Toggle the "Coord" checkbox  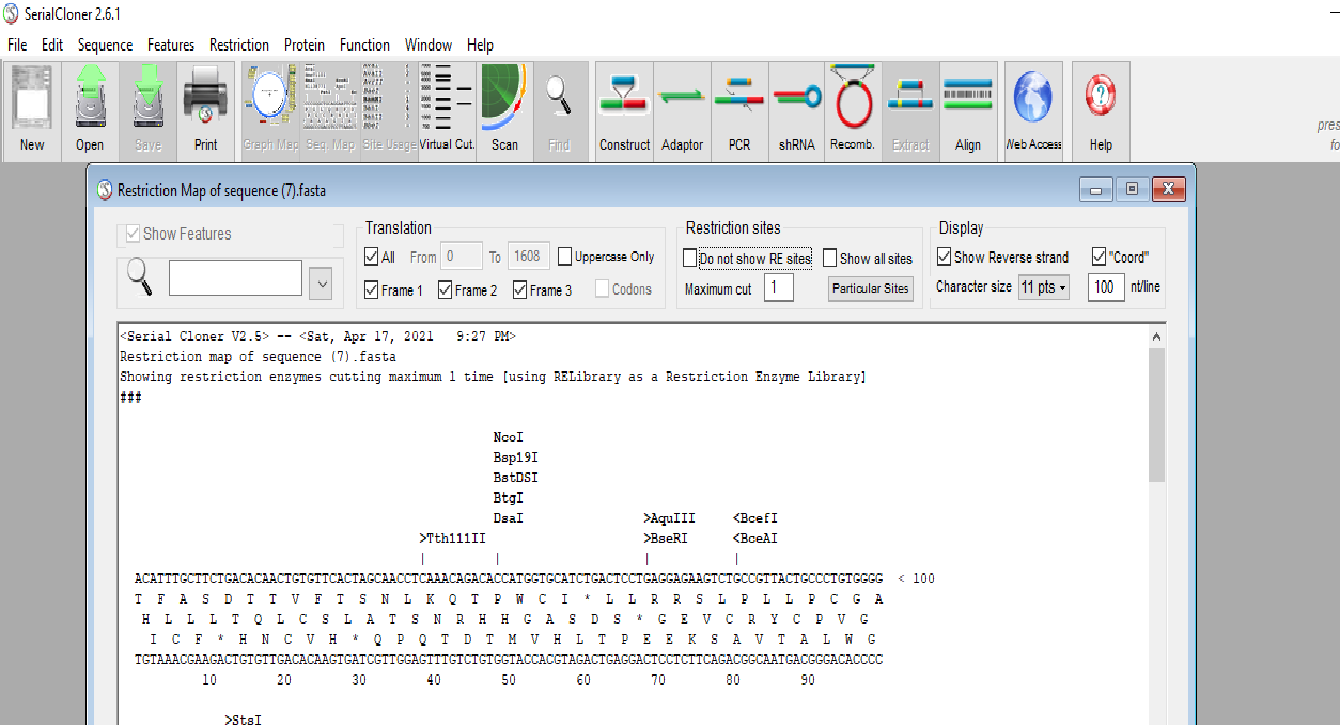click(x=1099, y=257)
